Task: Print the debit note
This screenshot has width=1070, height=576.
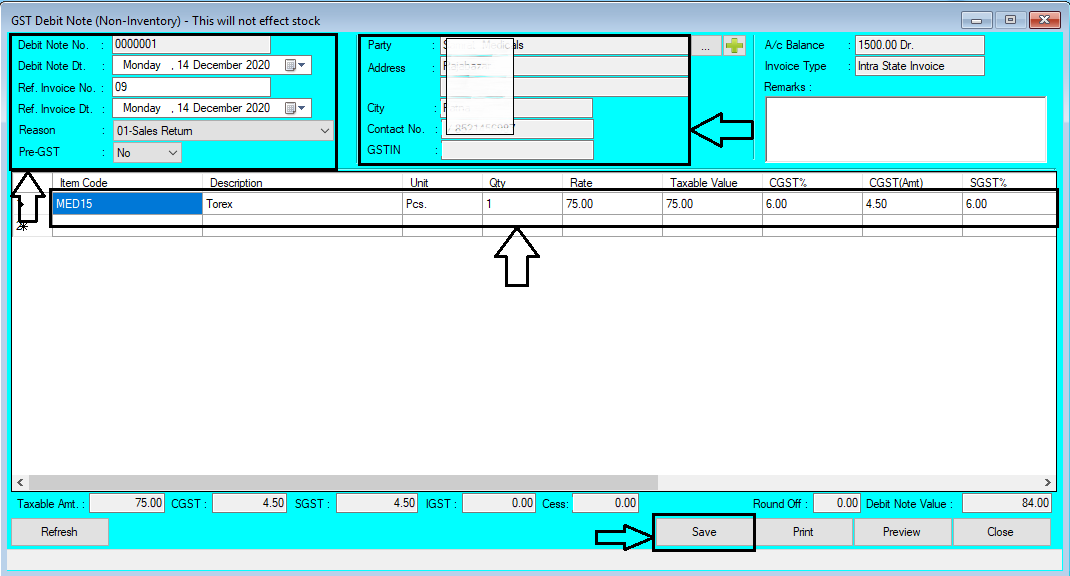Action: click(x=803, y=531)
